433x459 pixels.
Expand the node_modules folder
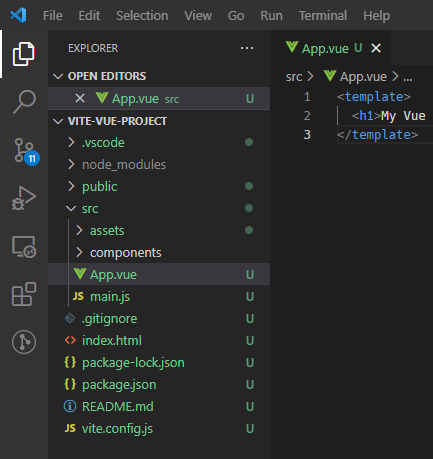coord(71,164)
